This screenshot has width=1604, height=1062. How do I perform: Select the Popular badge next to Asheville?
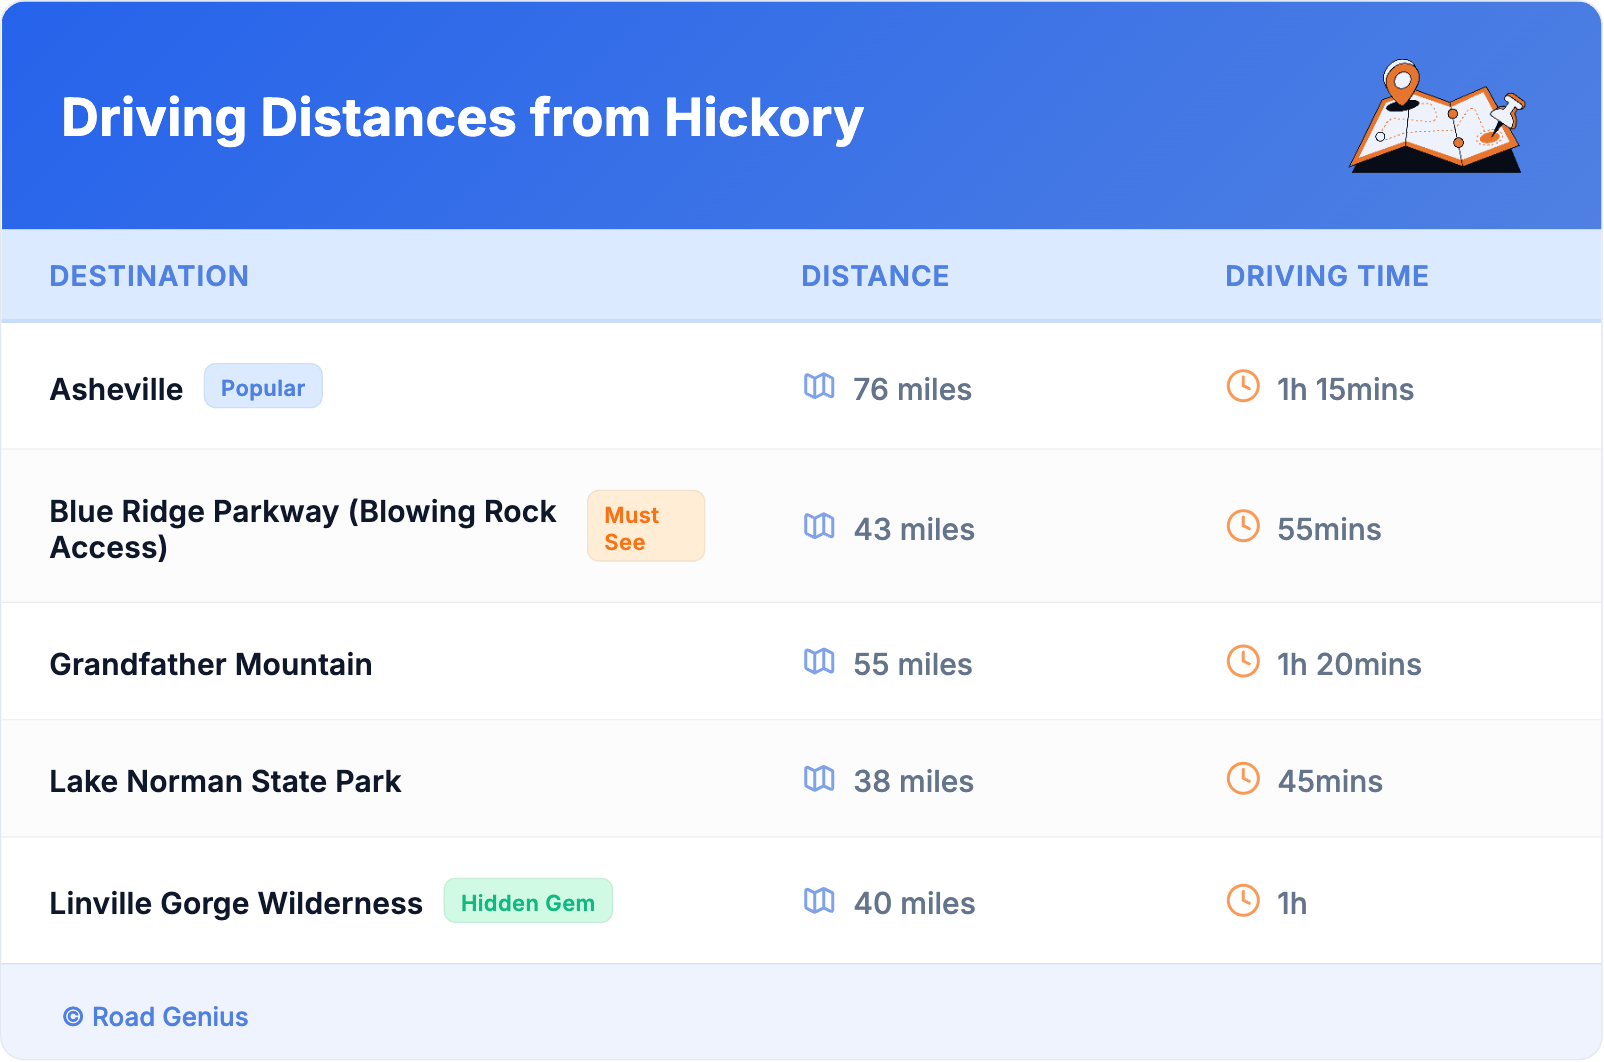coord(263,387)
